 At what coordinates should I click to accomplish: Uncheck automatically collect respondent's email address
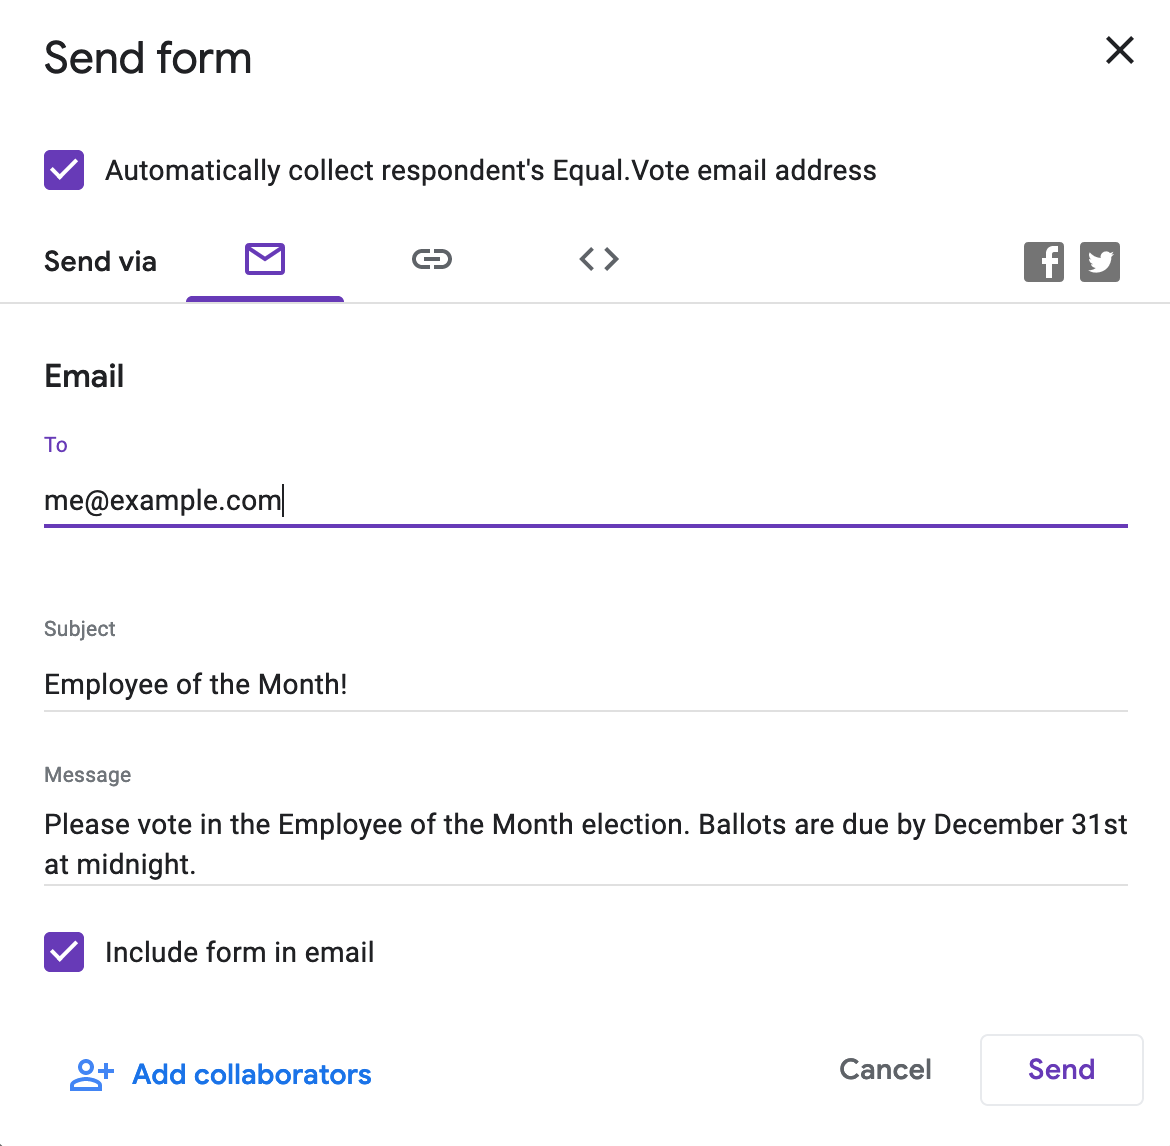pyautogui.click(x=64, y=170)
